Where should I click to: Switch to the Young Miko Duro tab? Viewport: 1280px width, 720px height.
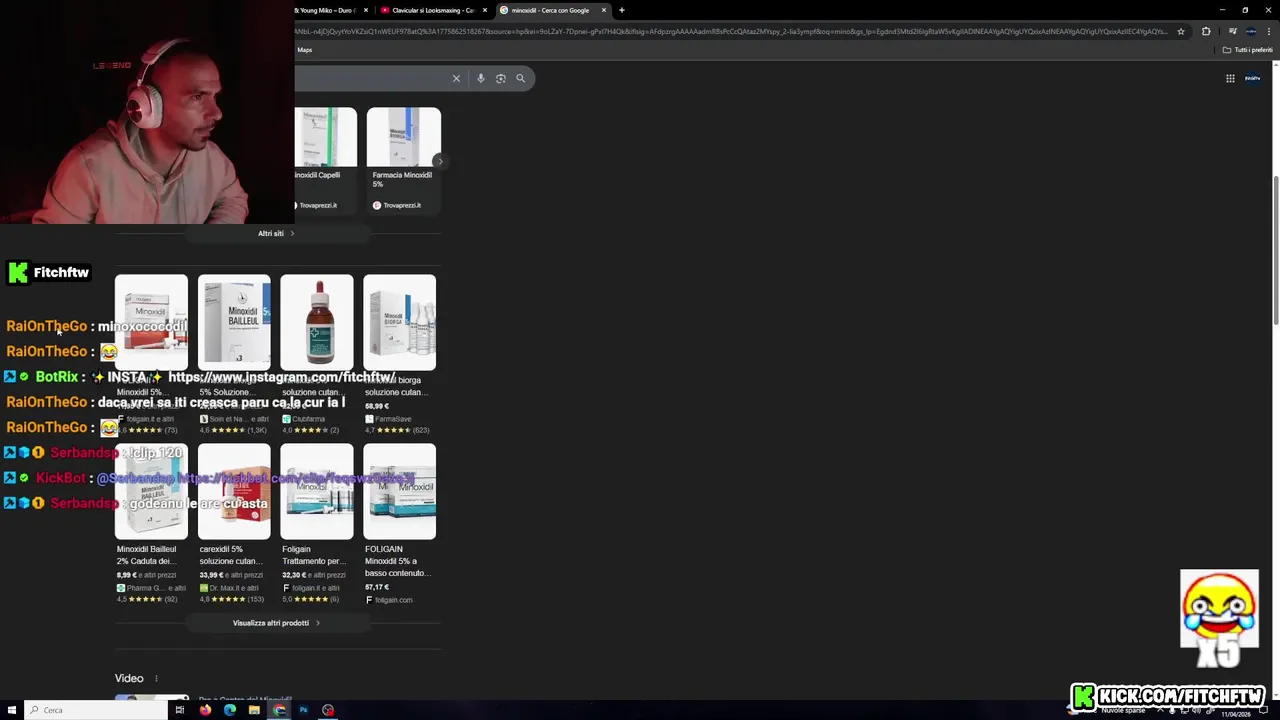tap(328, 10)
